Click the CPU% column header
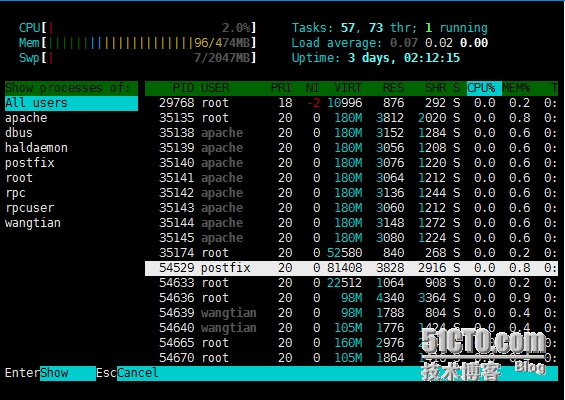565x400 pixels. 484,88
